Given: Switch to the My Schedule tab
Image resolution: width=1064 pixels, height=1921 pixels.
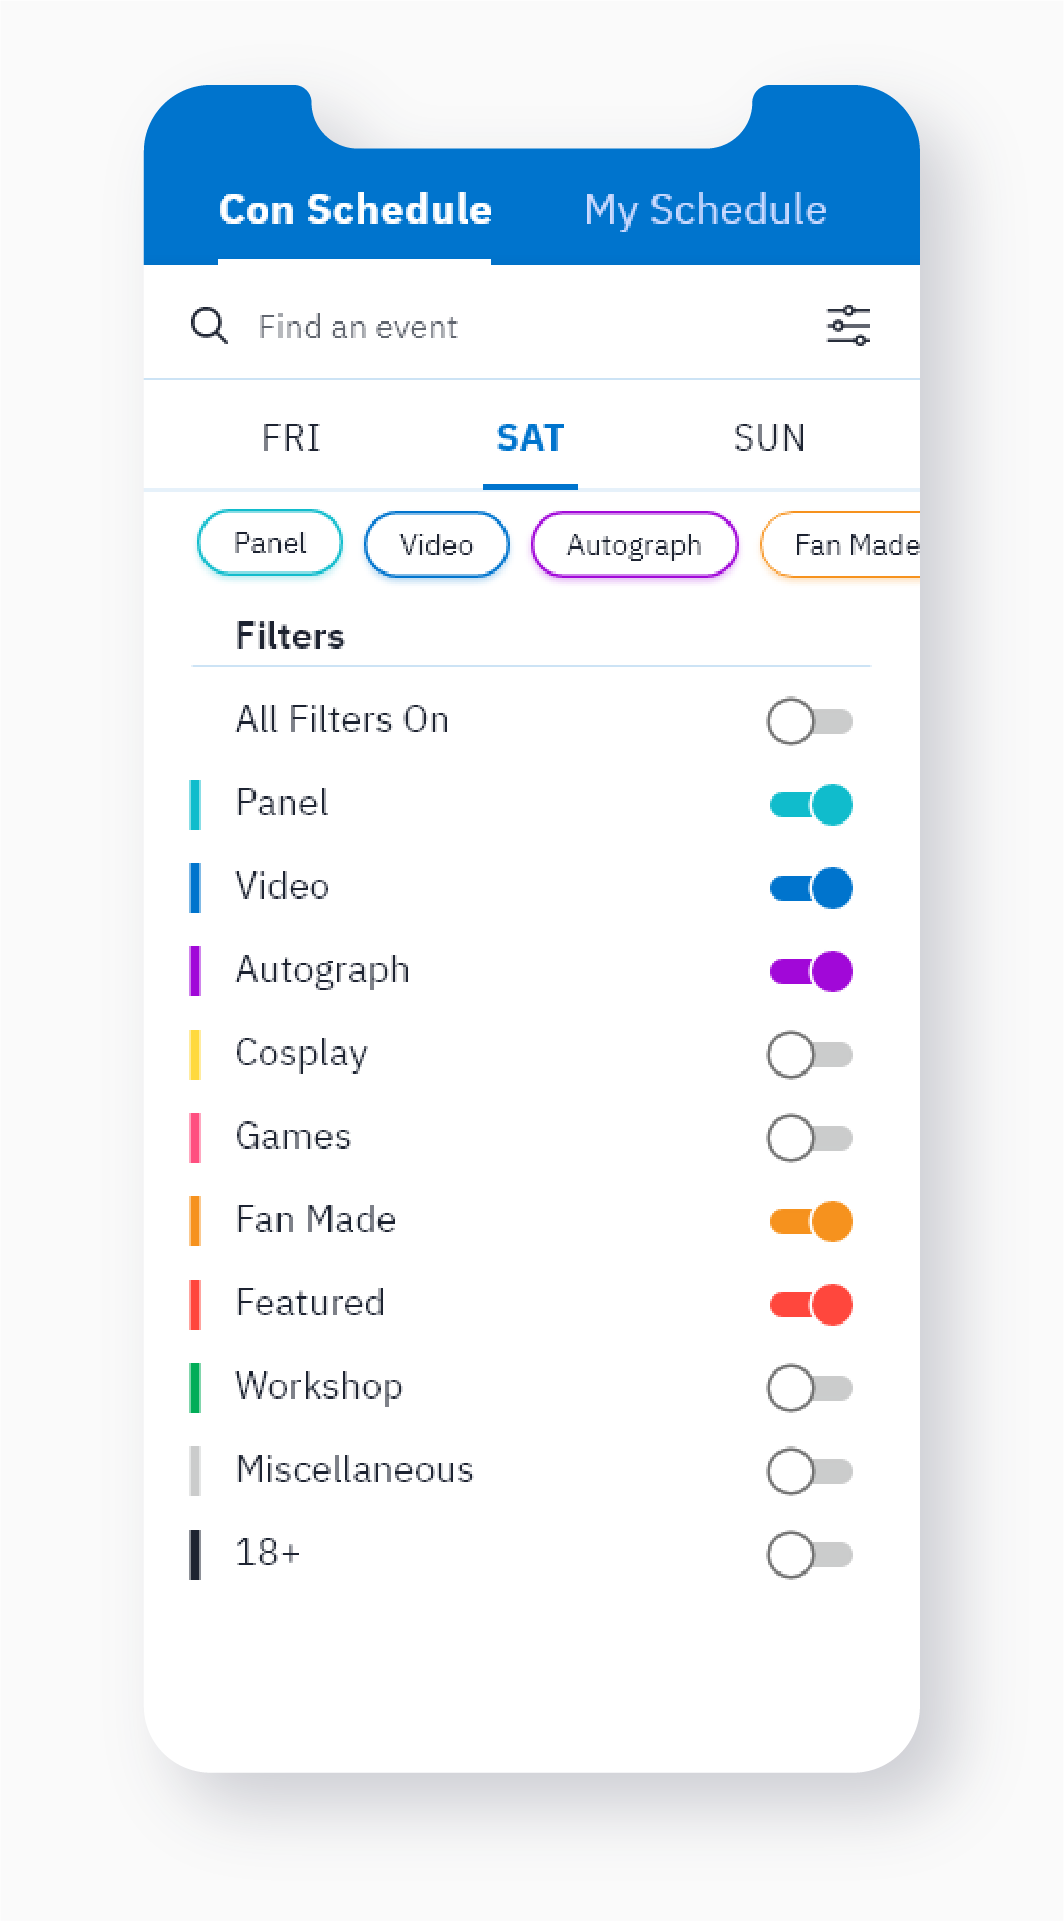Looking at the screenshot, I should point(705,210).
